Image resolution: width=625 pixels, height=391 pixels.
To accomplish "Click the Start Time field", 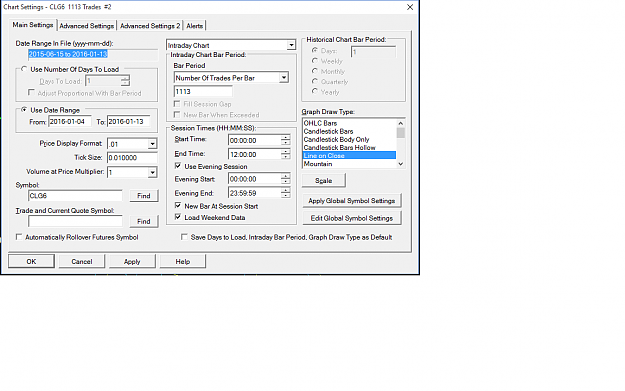I will tap(254, 140).
